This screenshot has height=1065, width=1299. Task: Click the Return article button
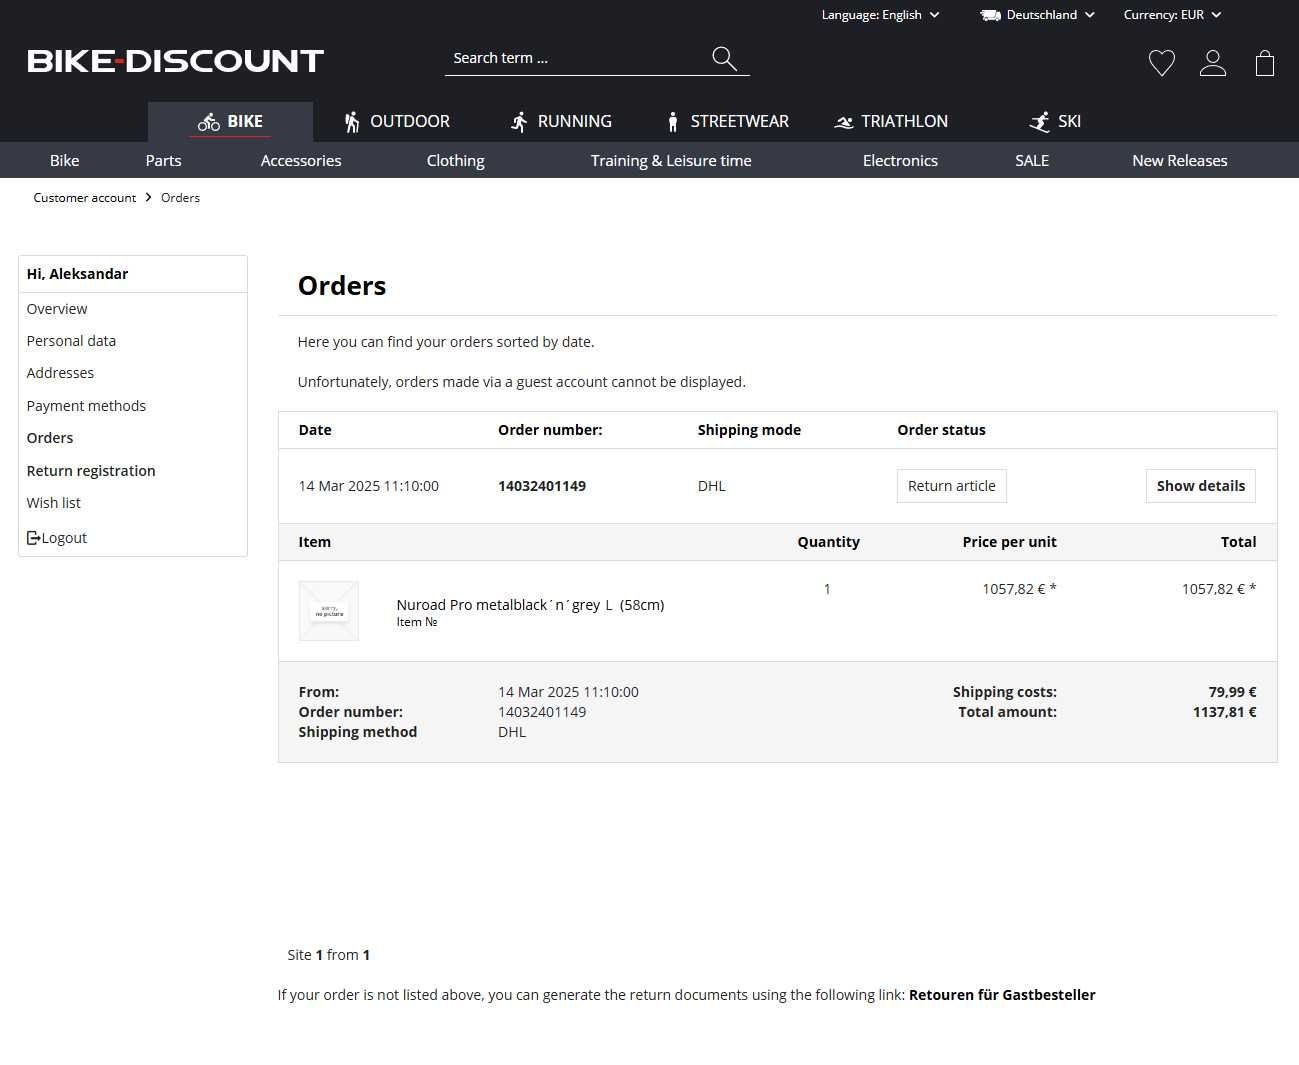coord(951,486)
